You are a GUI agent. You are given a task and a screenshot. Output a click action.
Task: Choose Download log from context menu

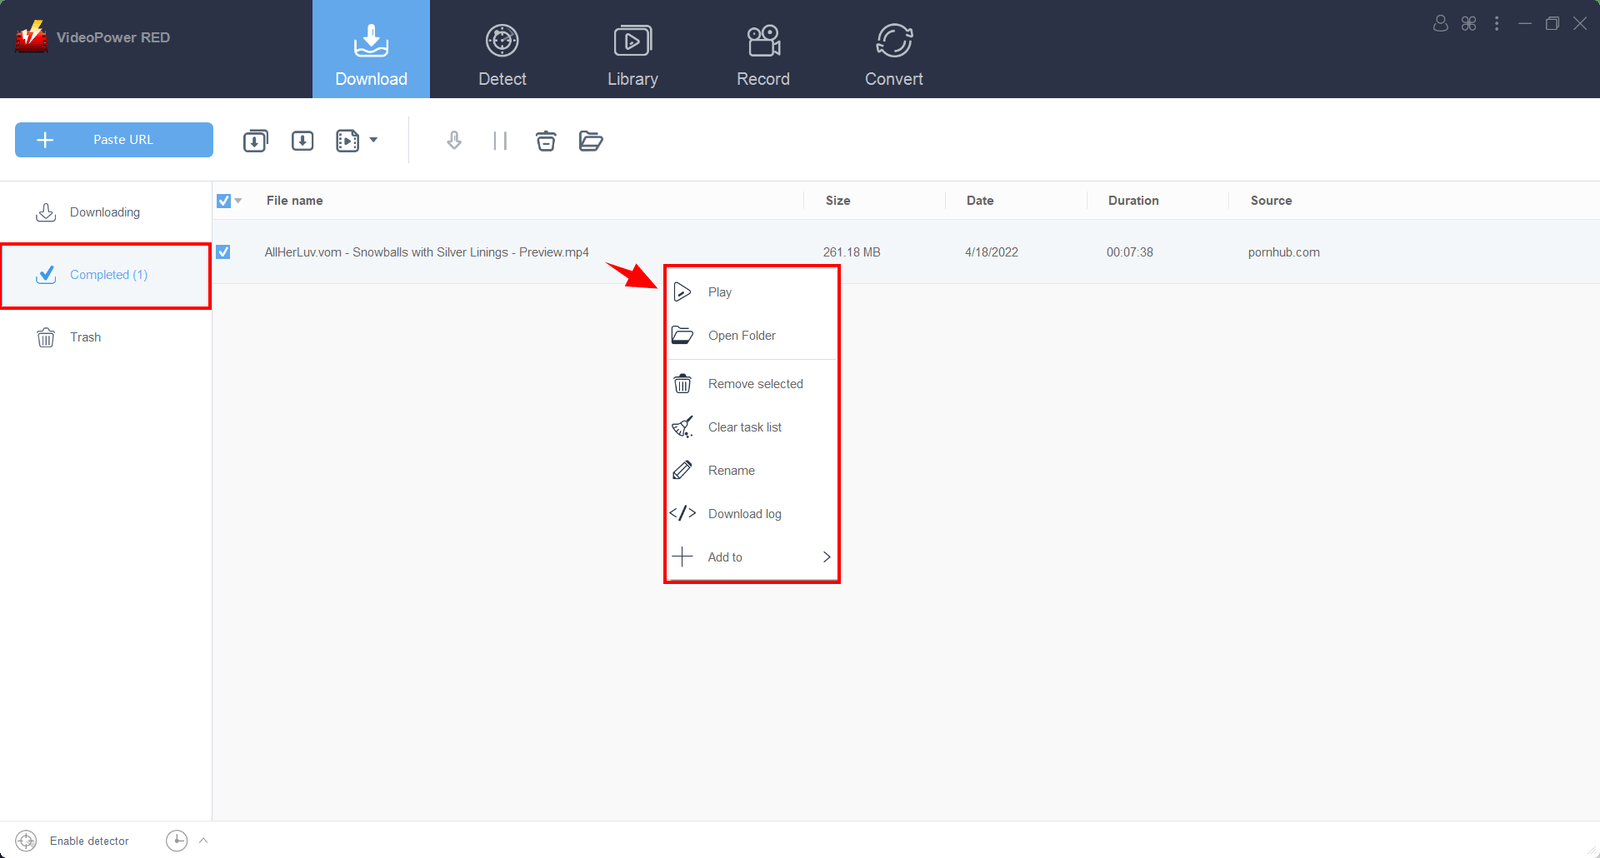751,514
